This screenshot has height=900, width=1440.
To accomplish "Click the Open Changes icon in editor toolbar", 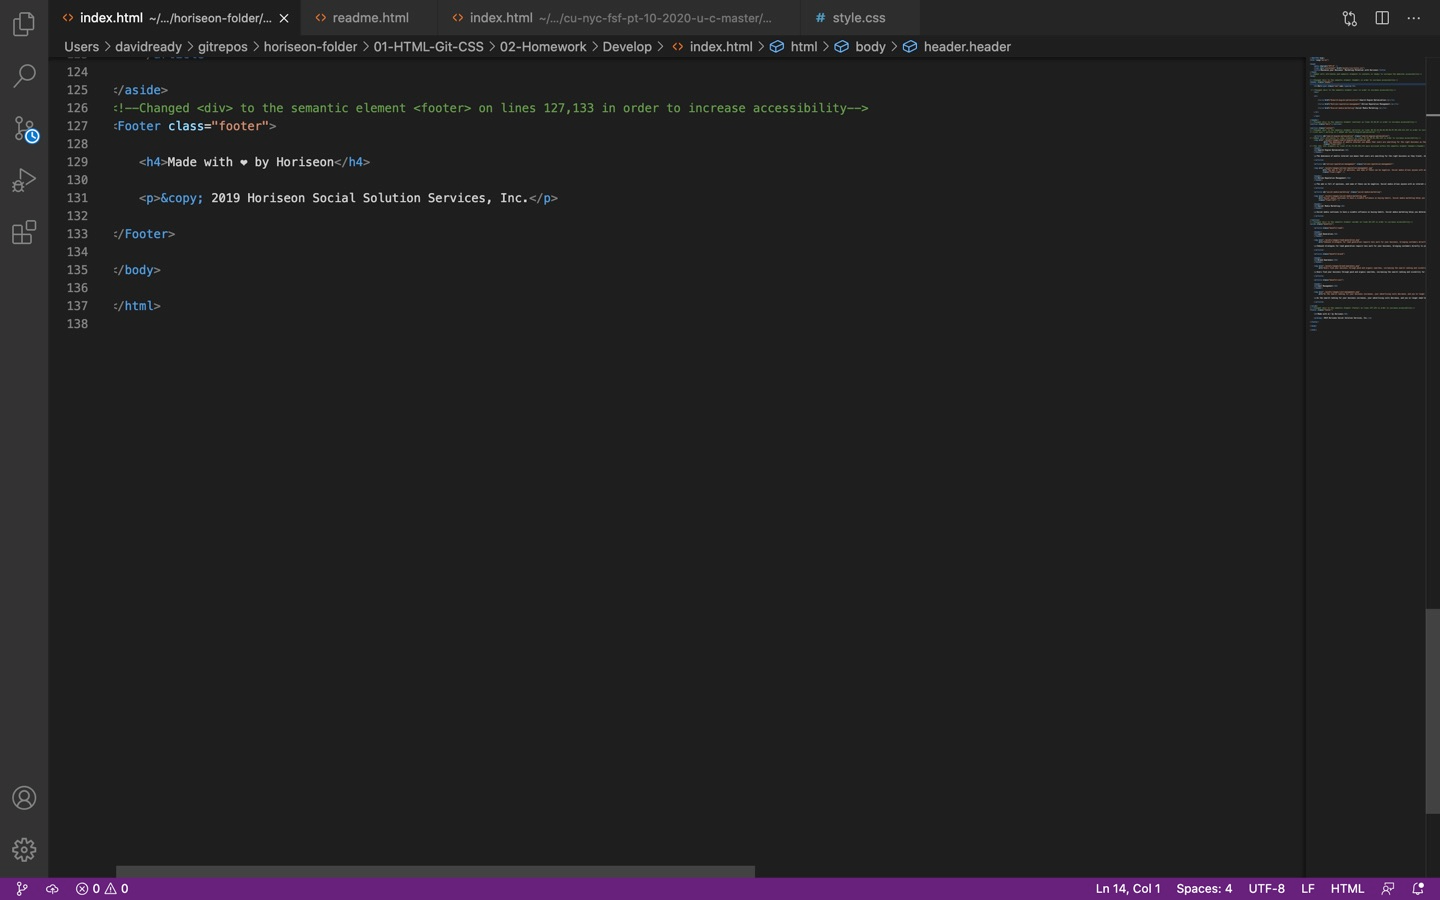I will point(1350,18).
